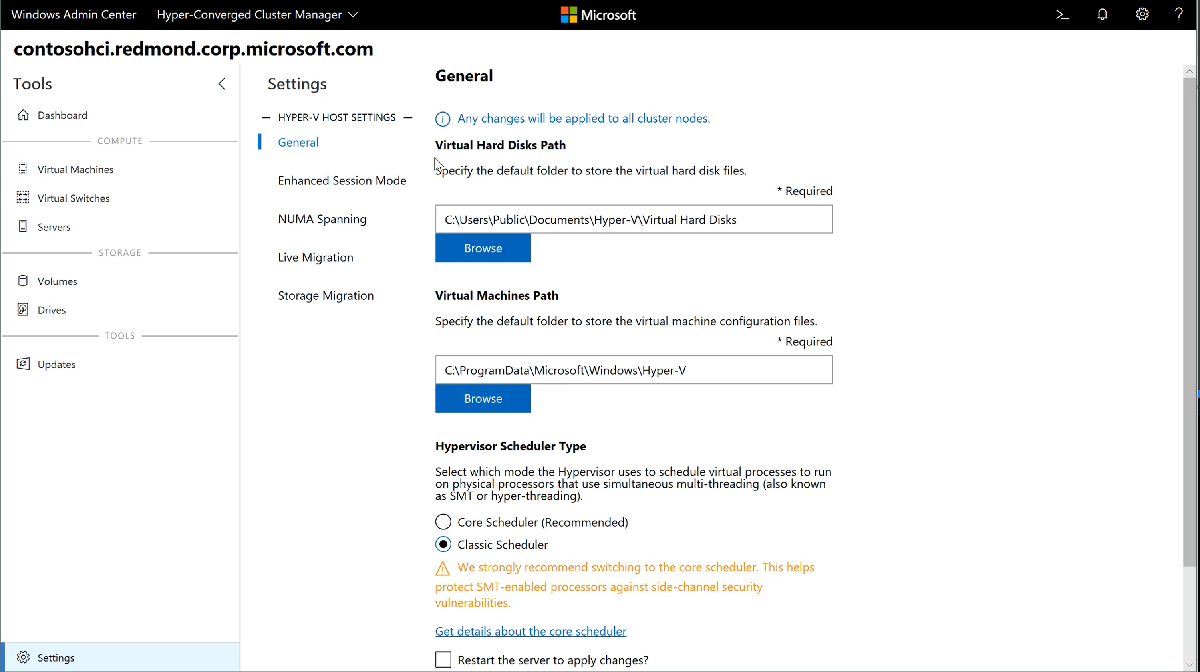Collapse the Tools sidebar panel
This screenshot has width=1200, height=672.
click(222, 84)
